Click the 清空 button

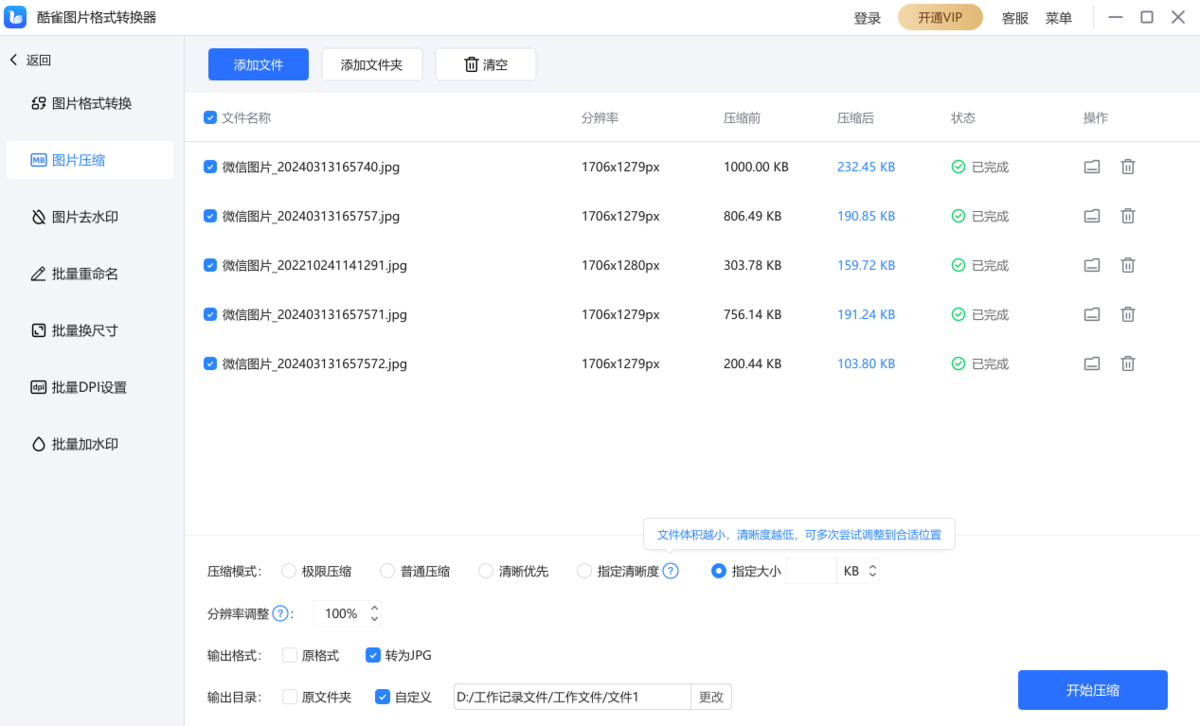click(486, 64)
